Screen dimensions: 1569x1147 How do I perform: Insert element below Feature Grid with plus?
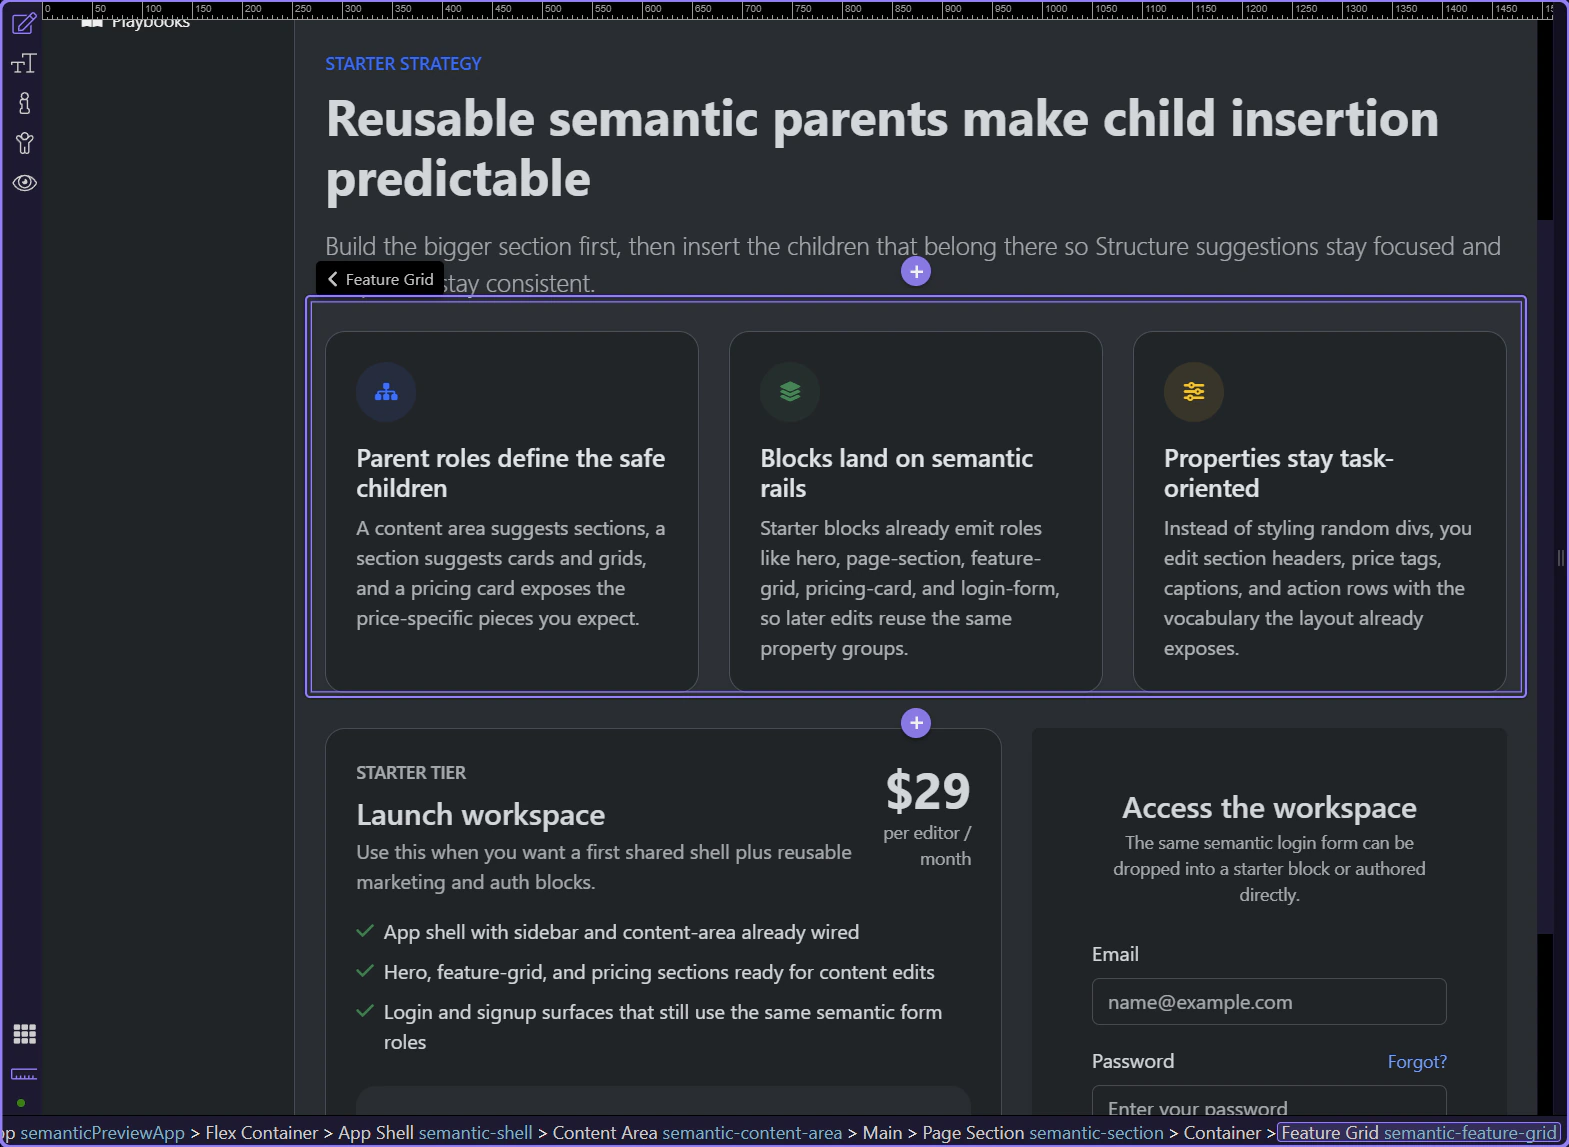[x=916, y=723]
